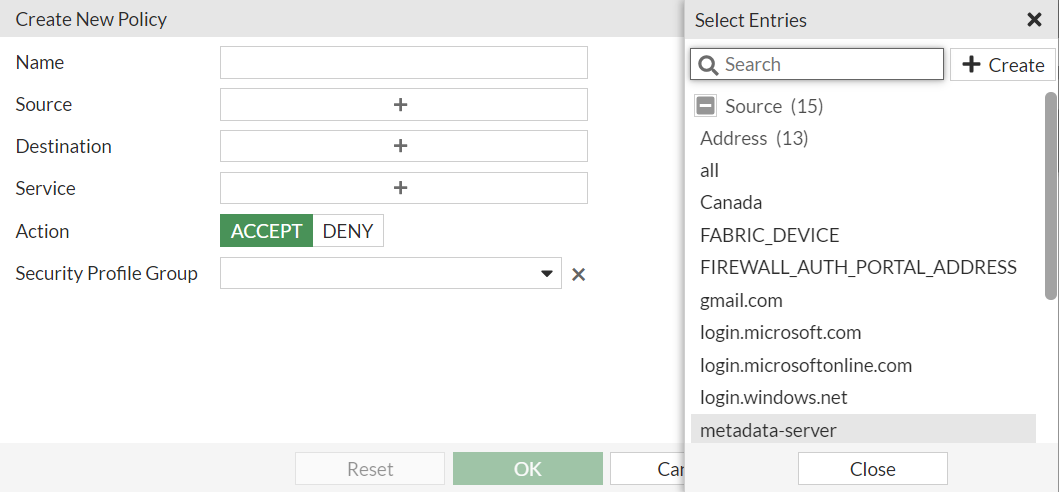Click the entries list scrollbar
Viewport: 1059px width, 492px height.
[1050, 195]
